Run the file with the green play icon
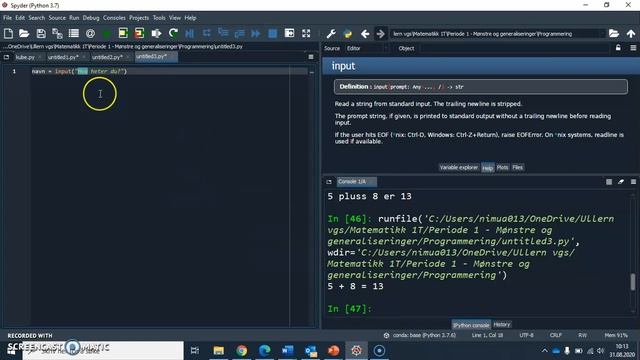Screen dimensions: 640x360 [x=107, y=33]
